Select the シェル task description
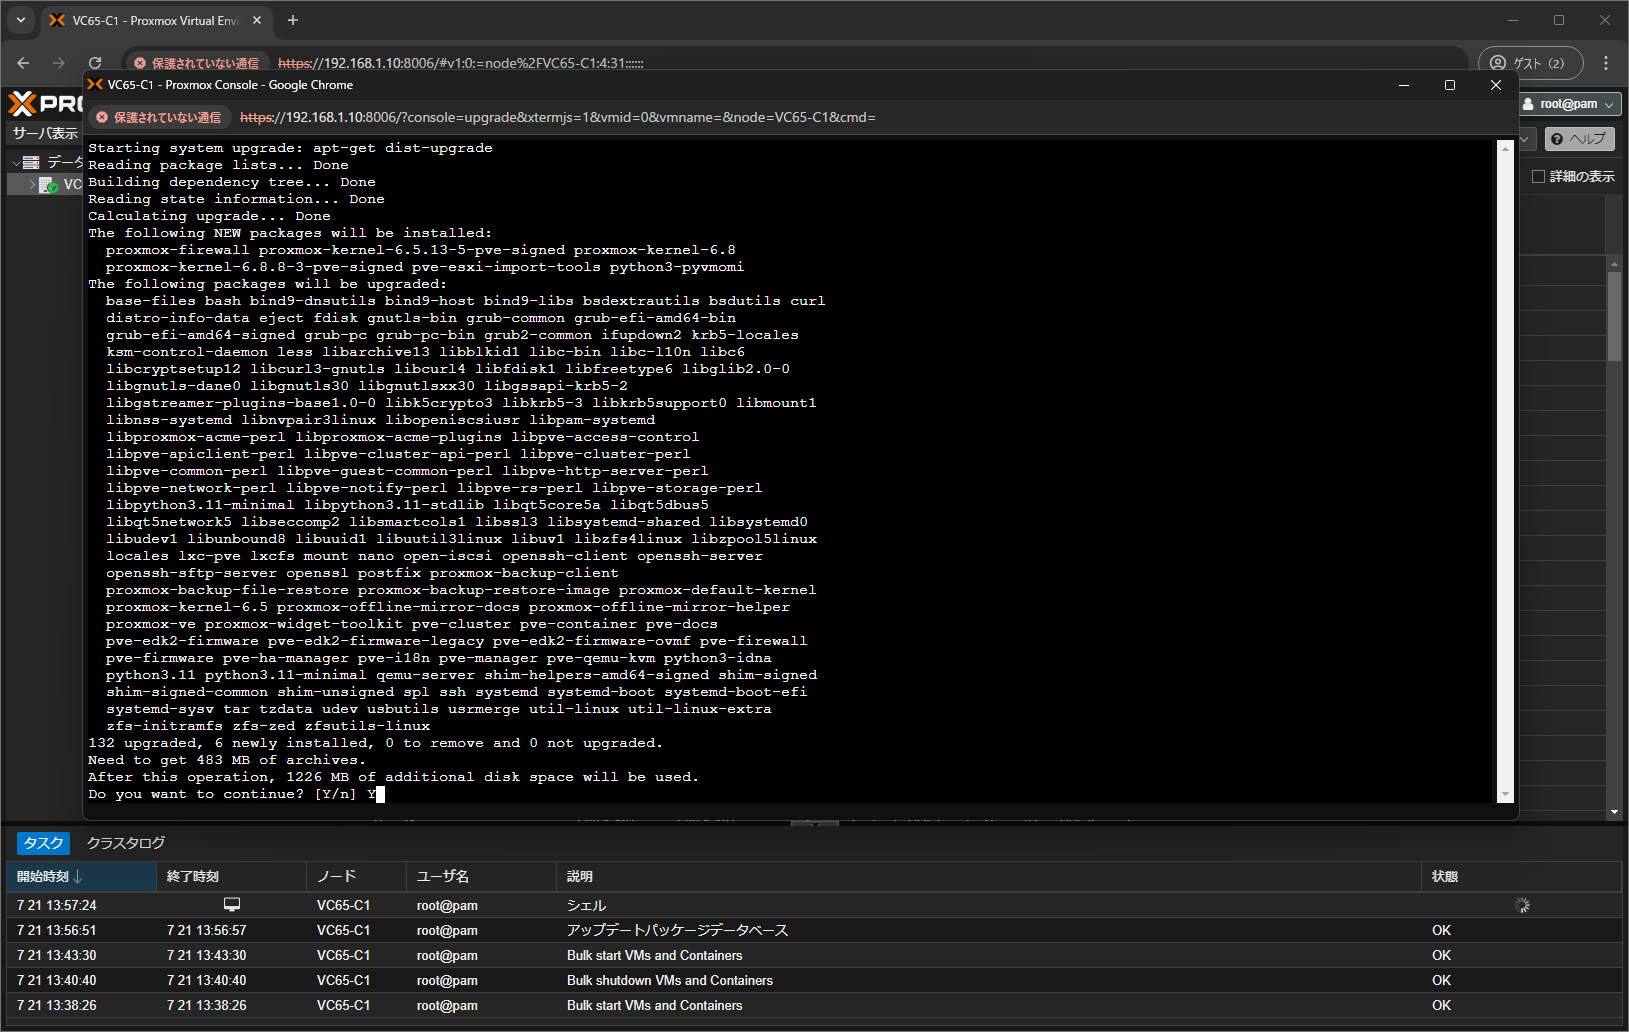 (586, 905)
